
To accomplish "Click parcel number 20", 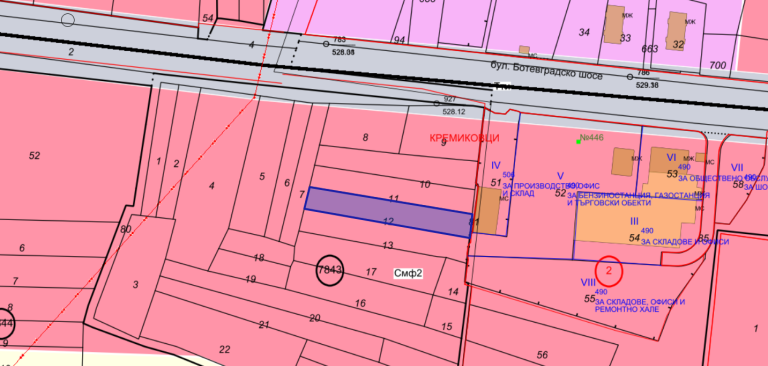I will tap(314, 318).
